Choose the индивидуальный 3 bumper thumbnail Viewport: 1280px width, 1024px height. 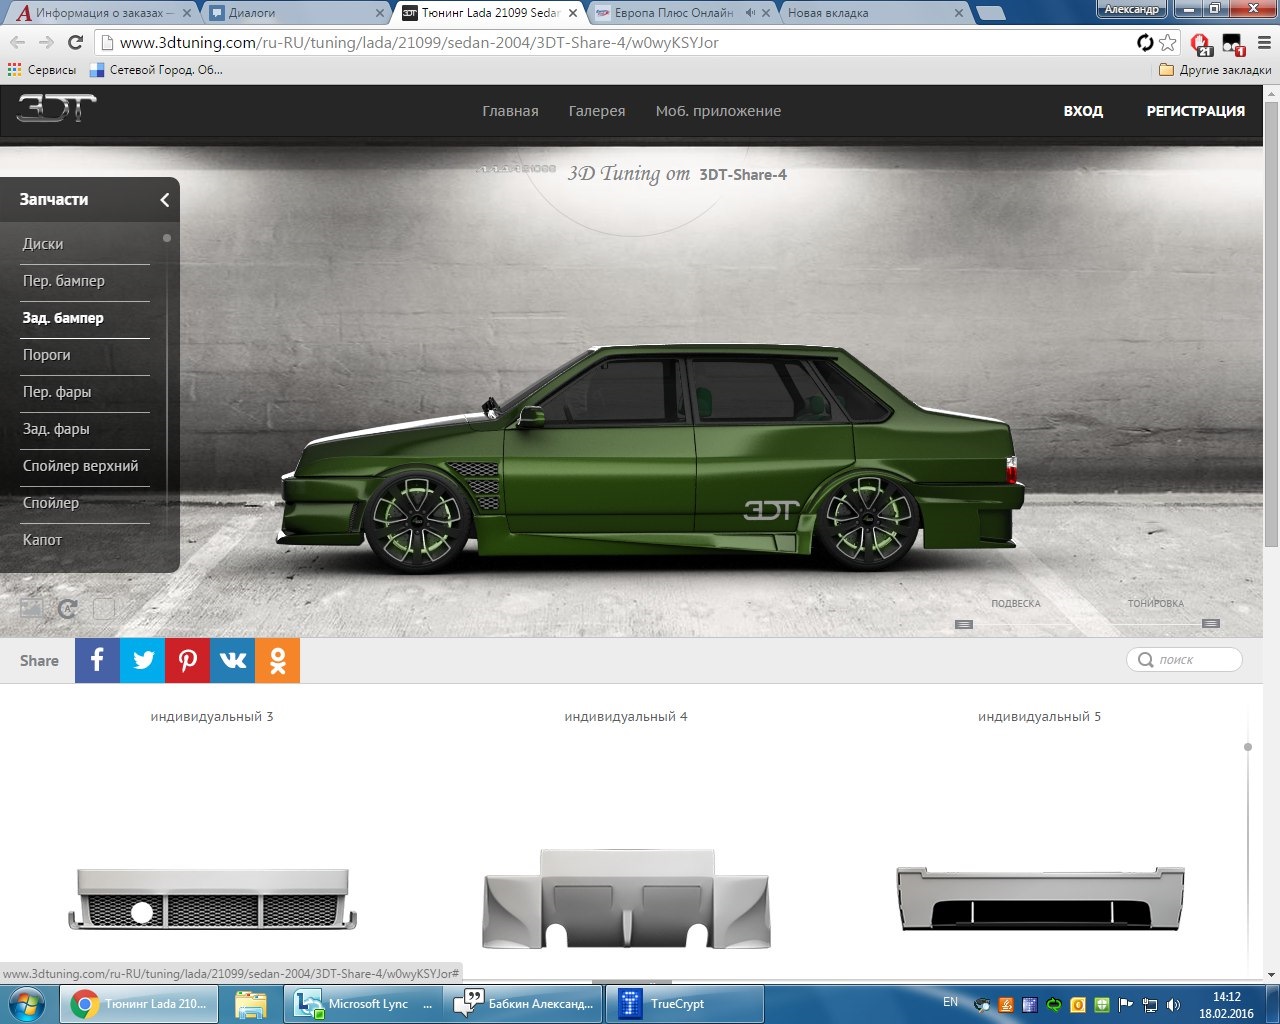coord(212,899)
